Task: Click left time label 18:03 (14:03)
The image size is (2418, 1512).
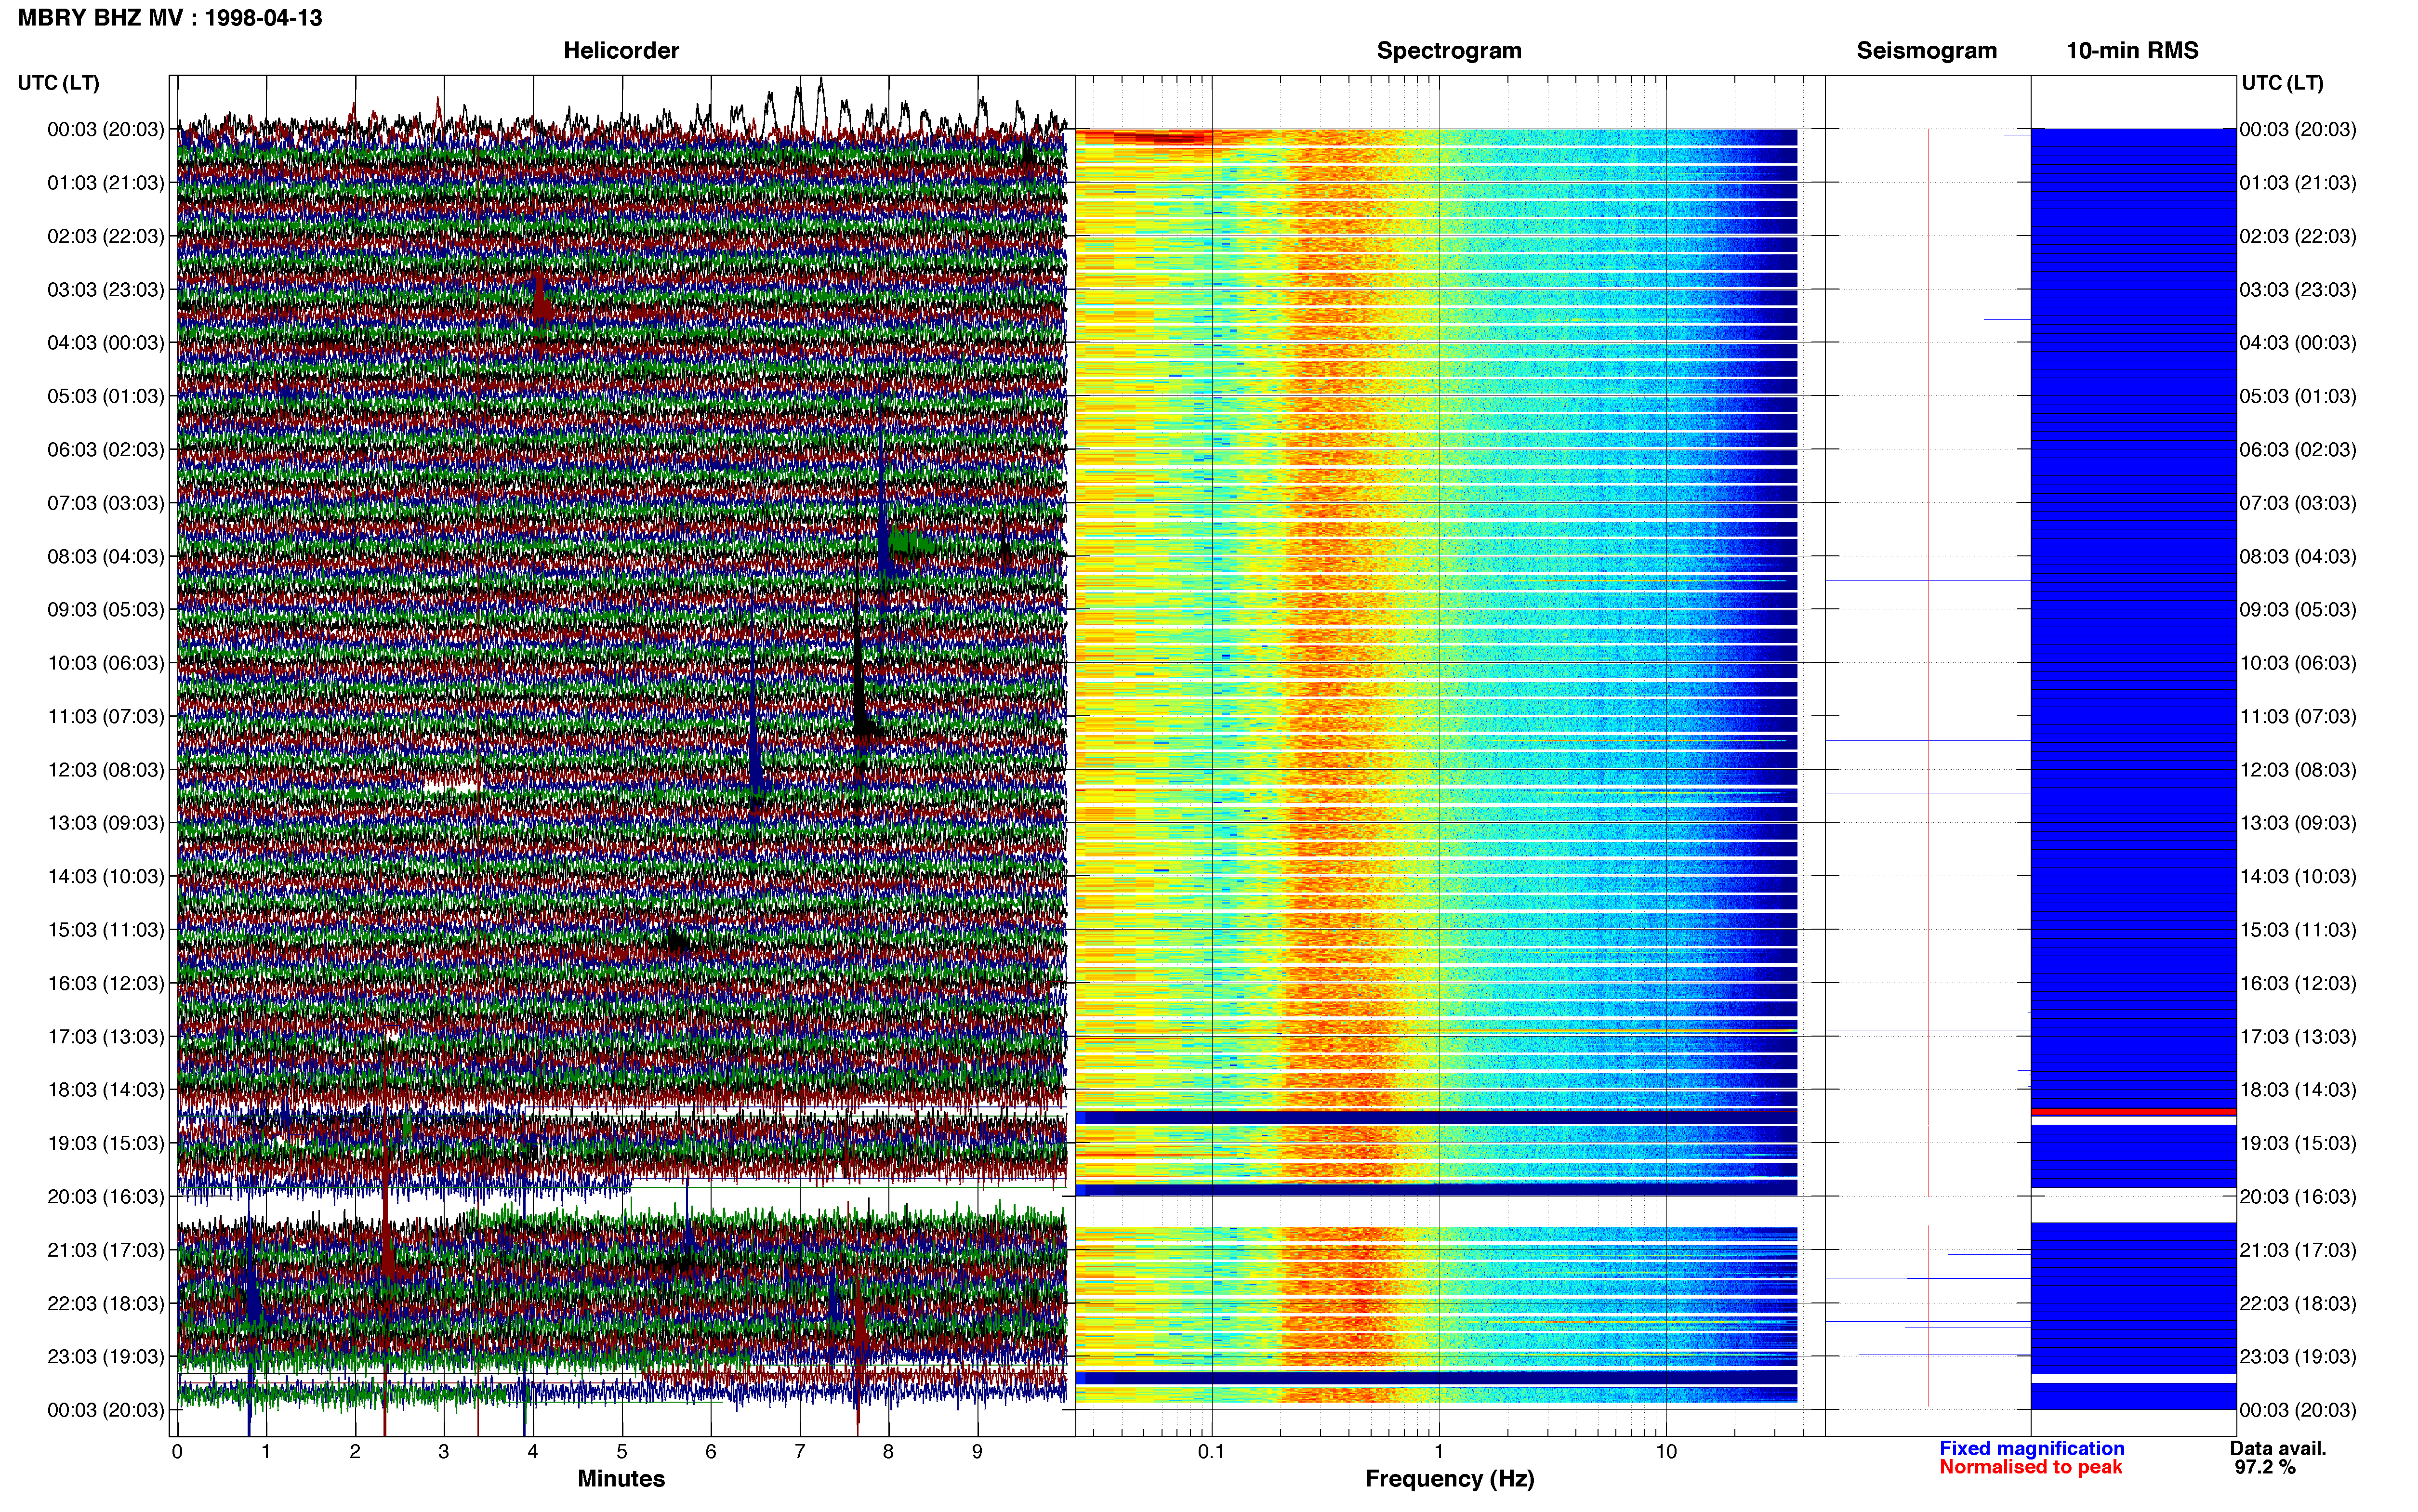Action: point(106,1090)
